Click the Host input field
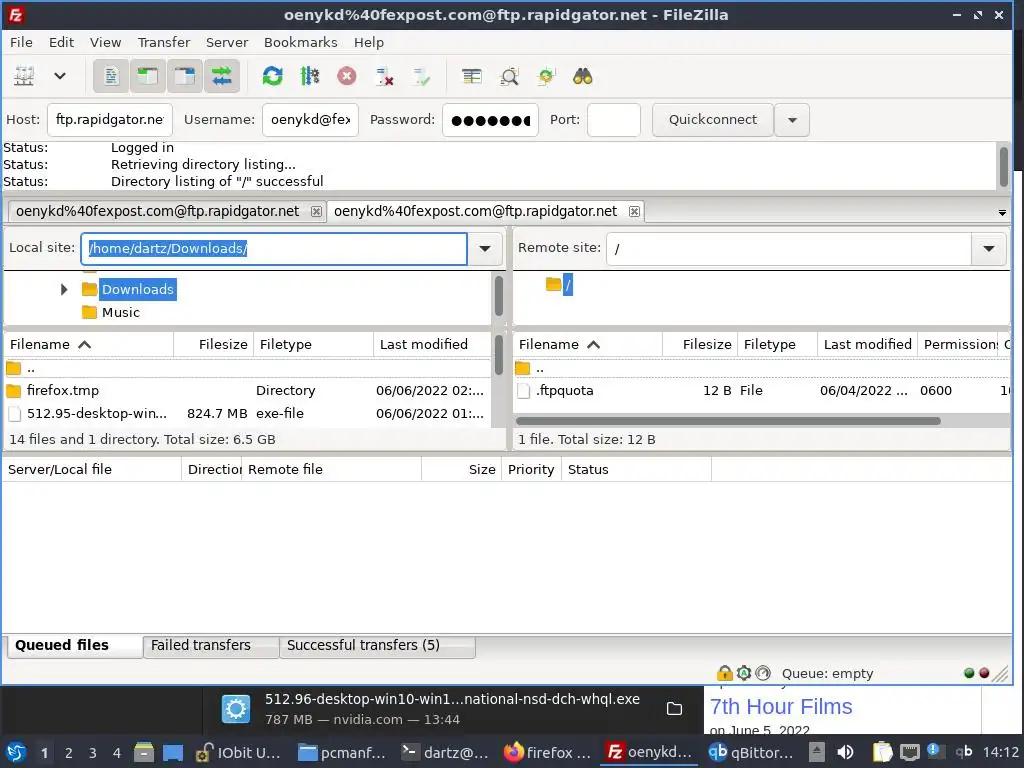The height and width of the screenshot is (768, 1024). coord(110,120)
